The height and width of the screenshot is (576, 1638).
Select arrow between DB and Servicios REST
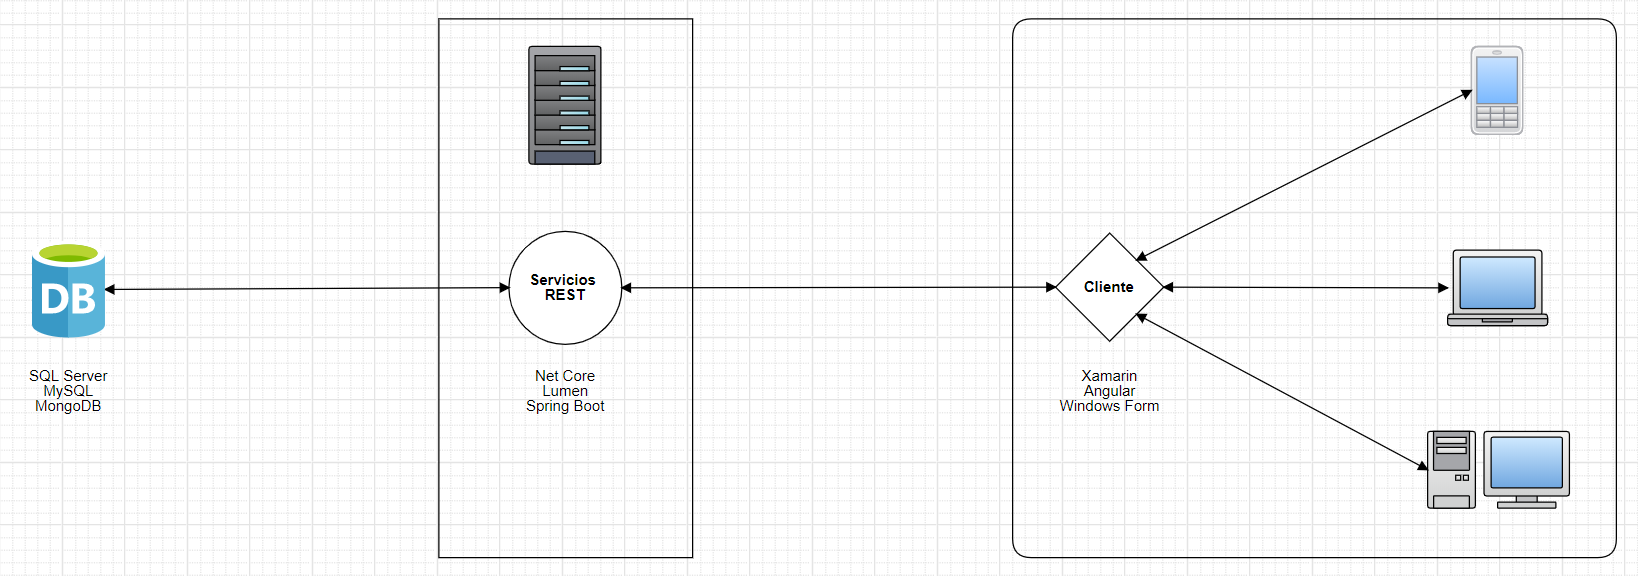300,289
